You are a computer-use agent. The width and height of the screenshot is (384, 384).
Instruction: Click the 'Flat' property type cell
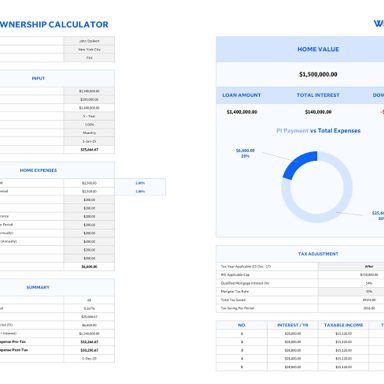pyautogui.click(x=89, y=58)
